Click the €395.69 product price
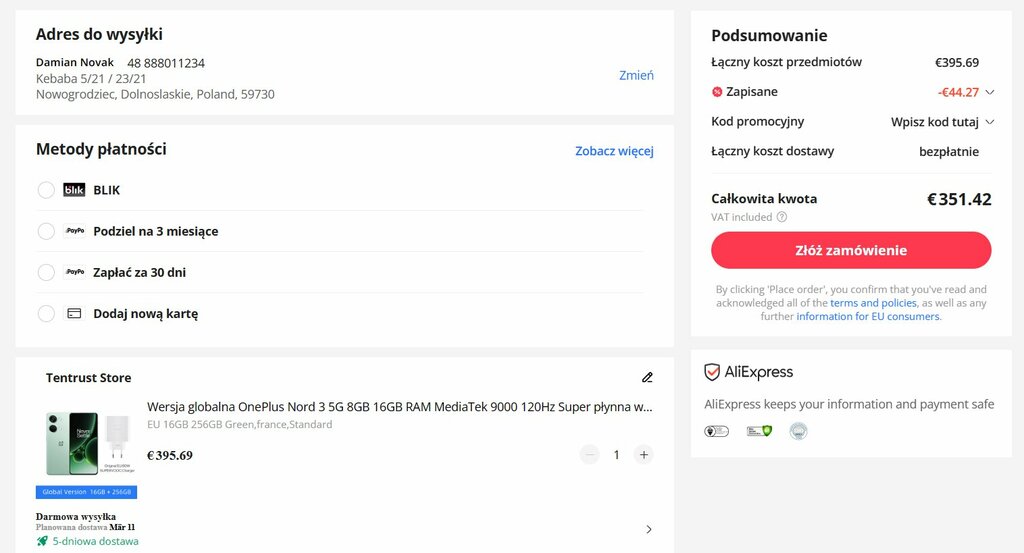The image size is (1024, 553). [170, 456]
